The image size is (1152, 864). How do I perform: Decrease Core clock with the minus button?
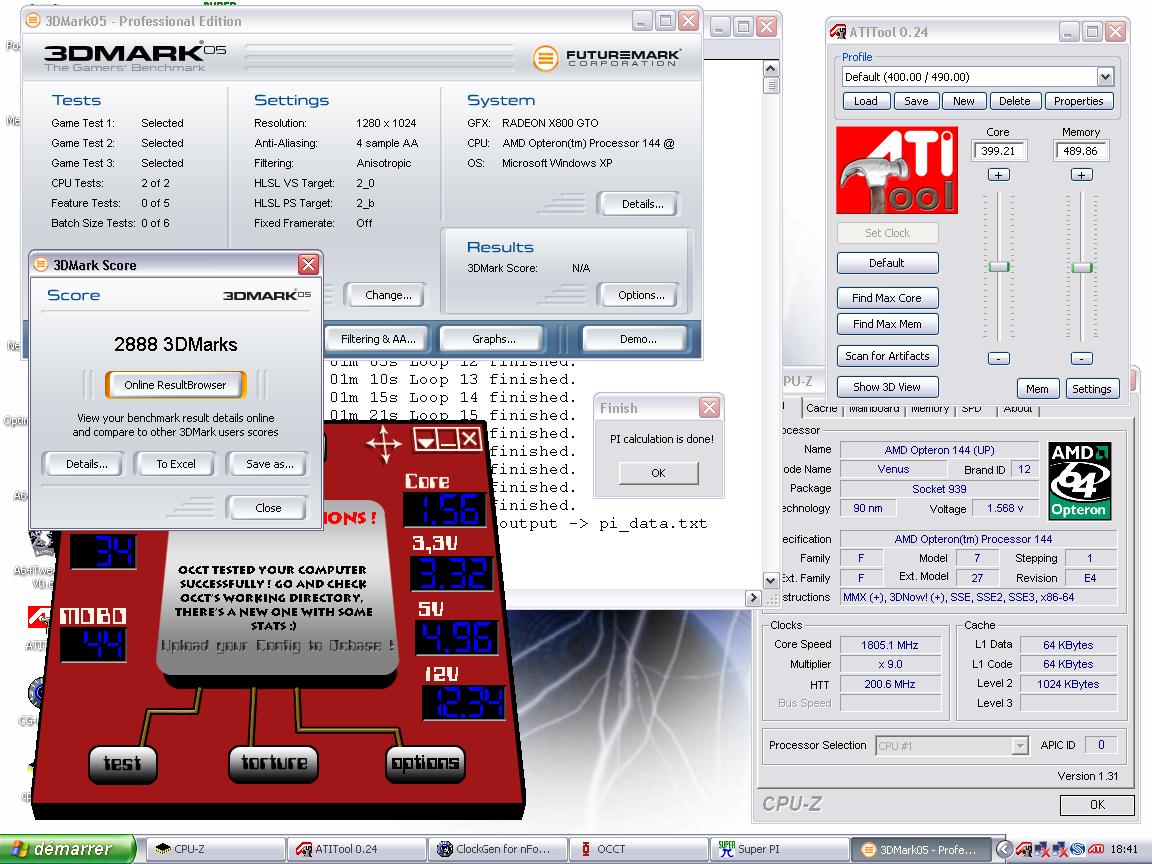pos(998,359)
